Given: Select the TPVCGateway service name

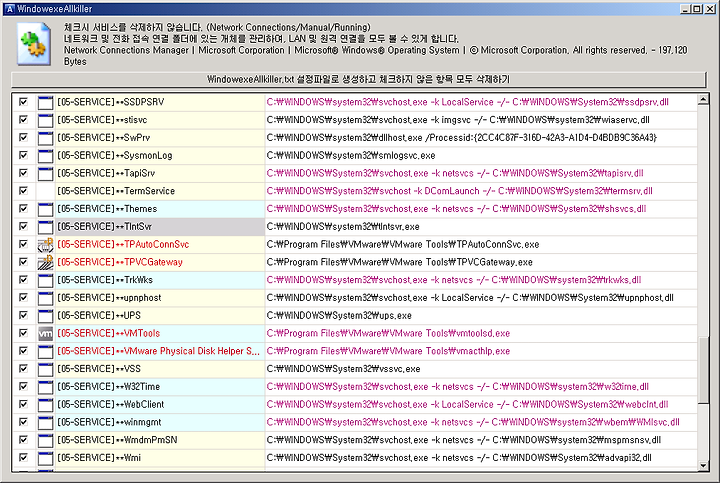Looking at the screenshot, I should 120,262.
